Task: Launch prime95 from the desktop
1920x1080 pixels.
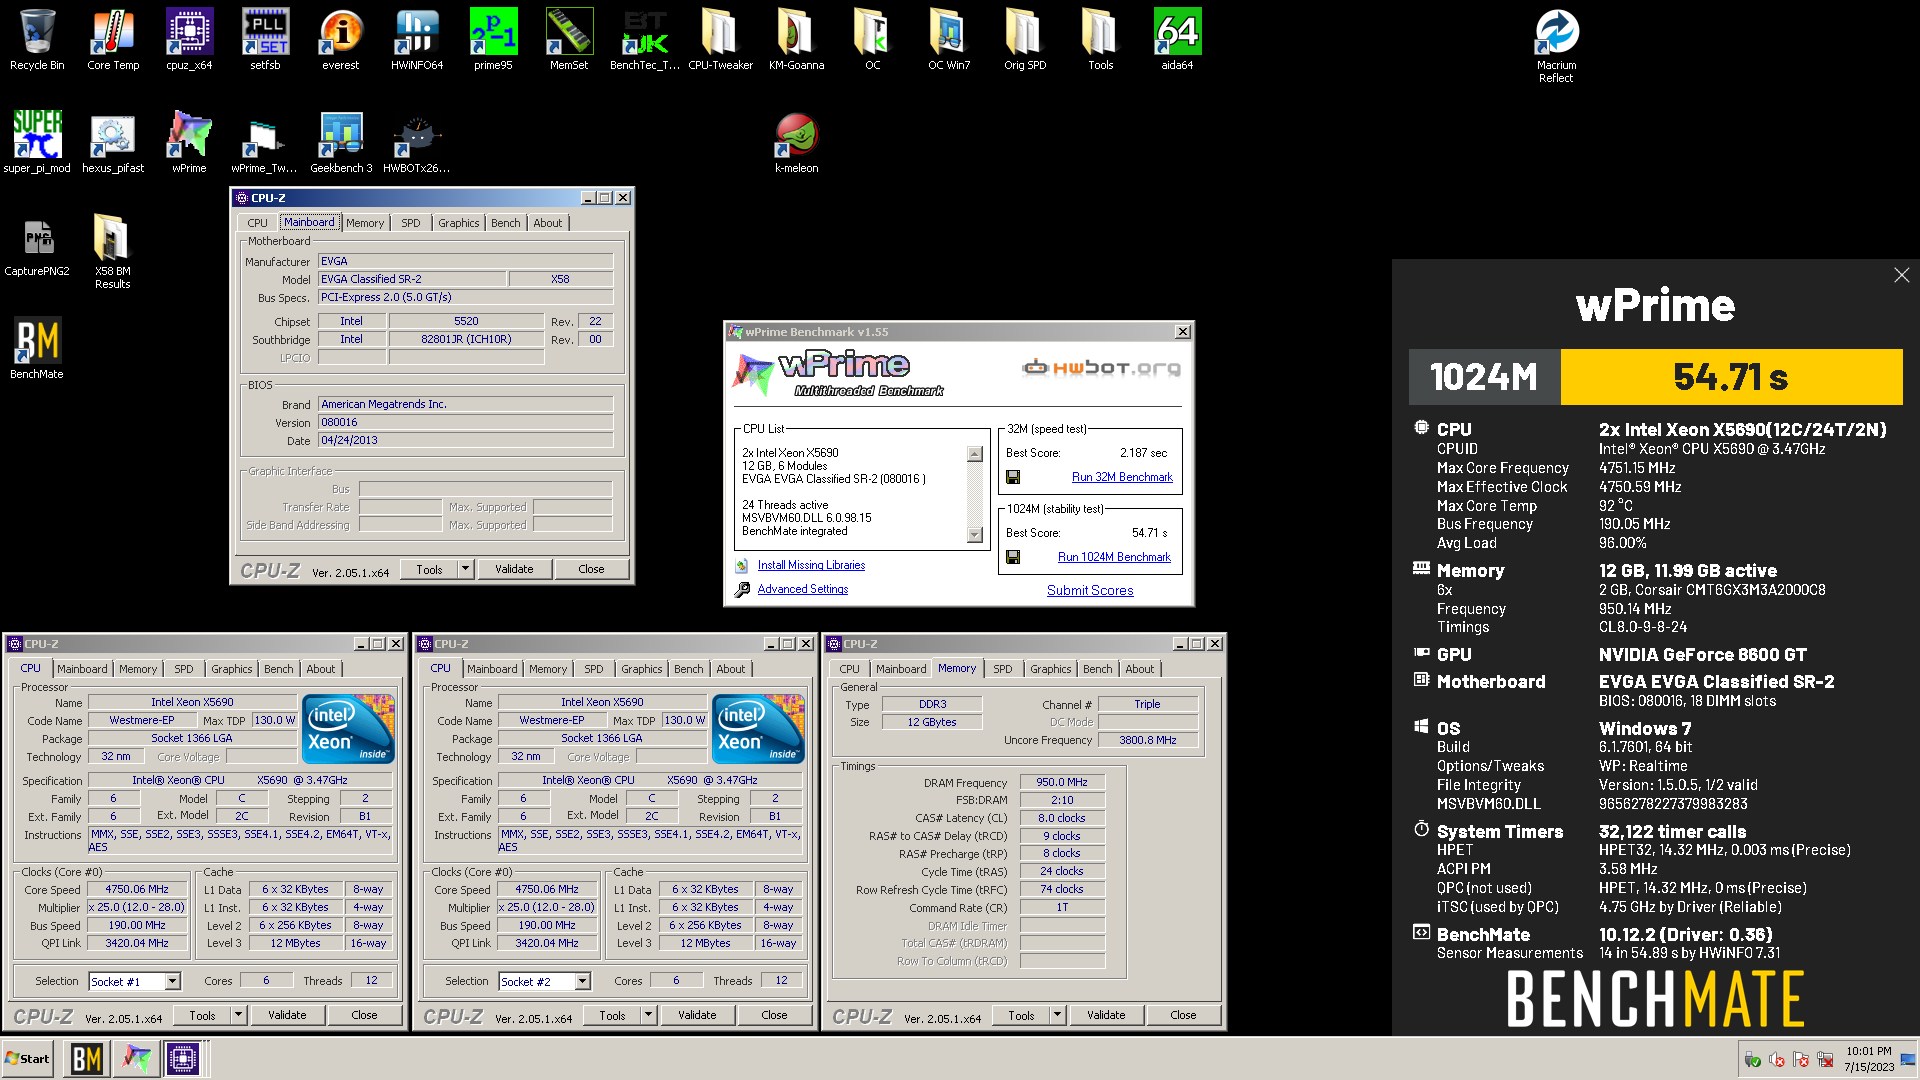Action: pyautogui.click(x=493, y=40)
